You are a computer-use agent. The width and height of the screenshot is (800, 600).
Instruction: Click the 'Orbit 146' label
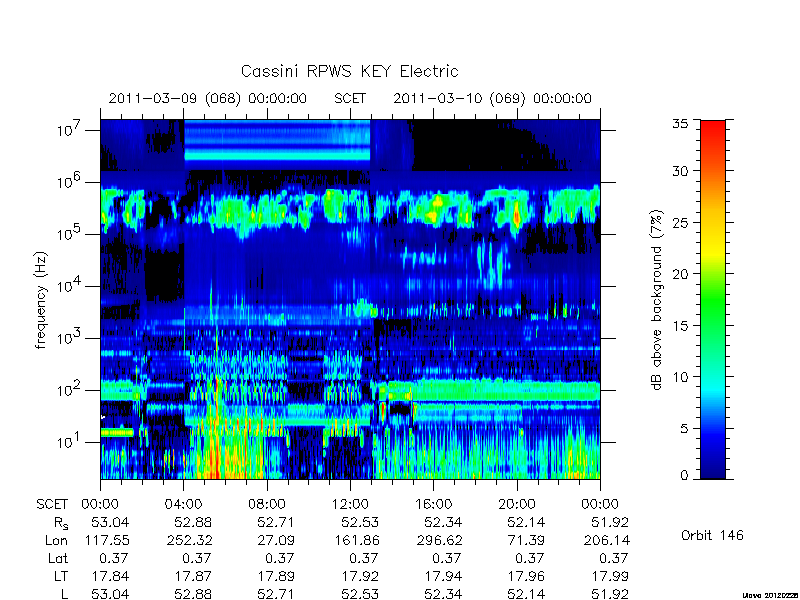pyautogui.click(x=712, y=535)
